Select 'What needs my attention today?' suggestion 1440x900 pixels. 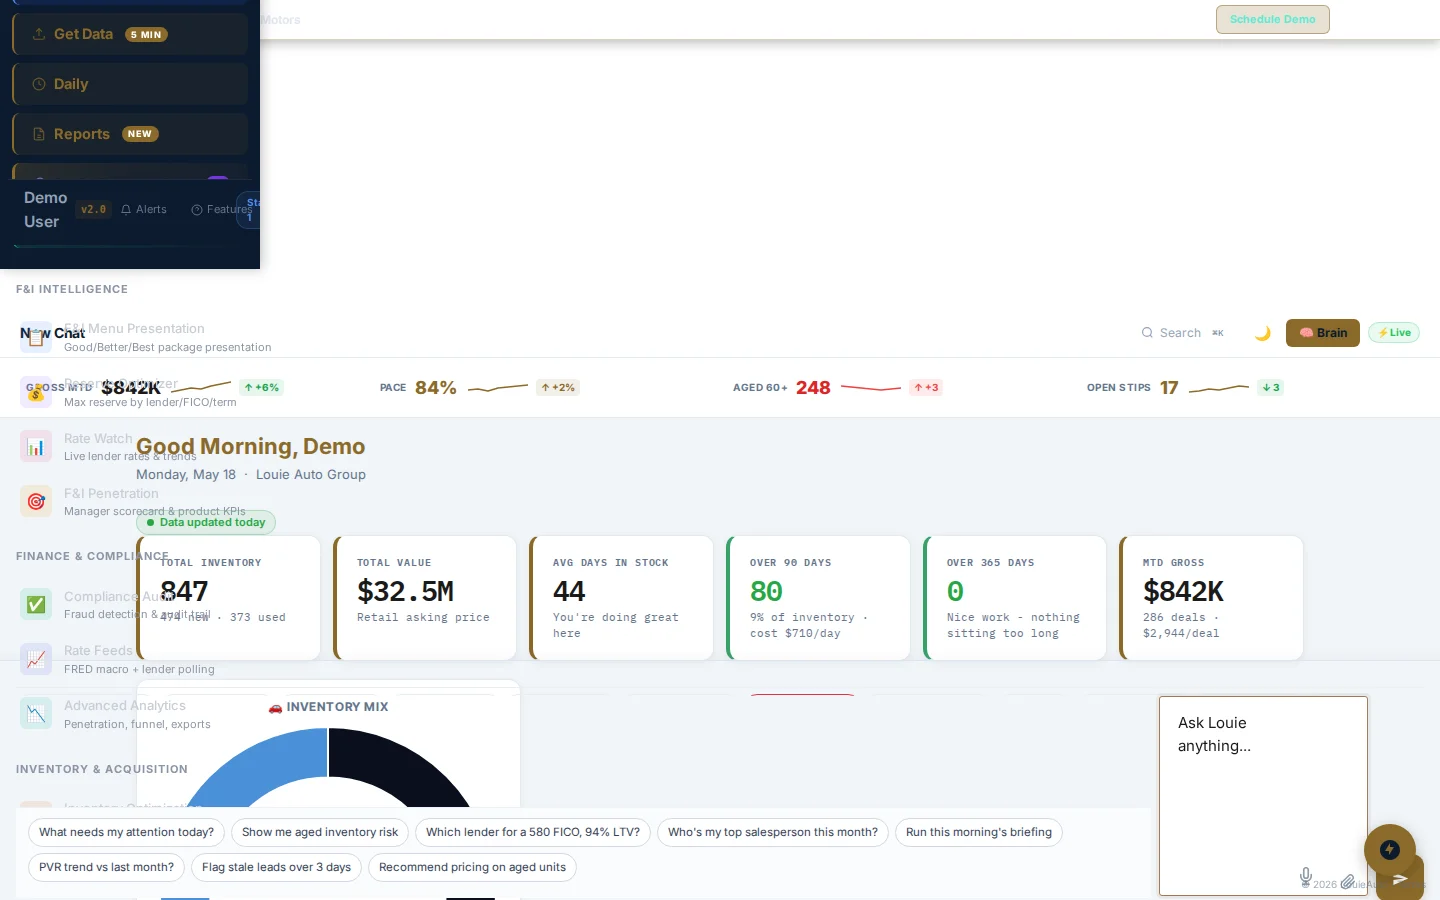point(127,832)
